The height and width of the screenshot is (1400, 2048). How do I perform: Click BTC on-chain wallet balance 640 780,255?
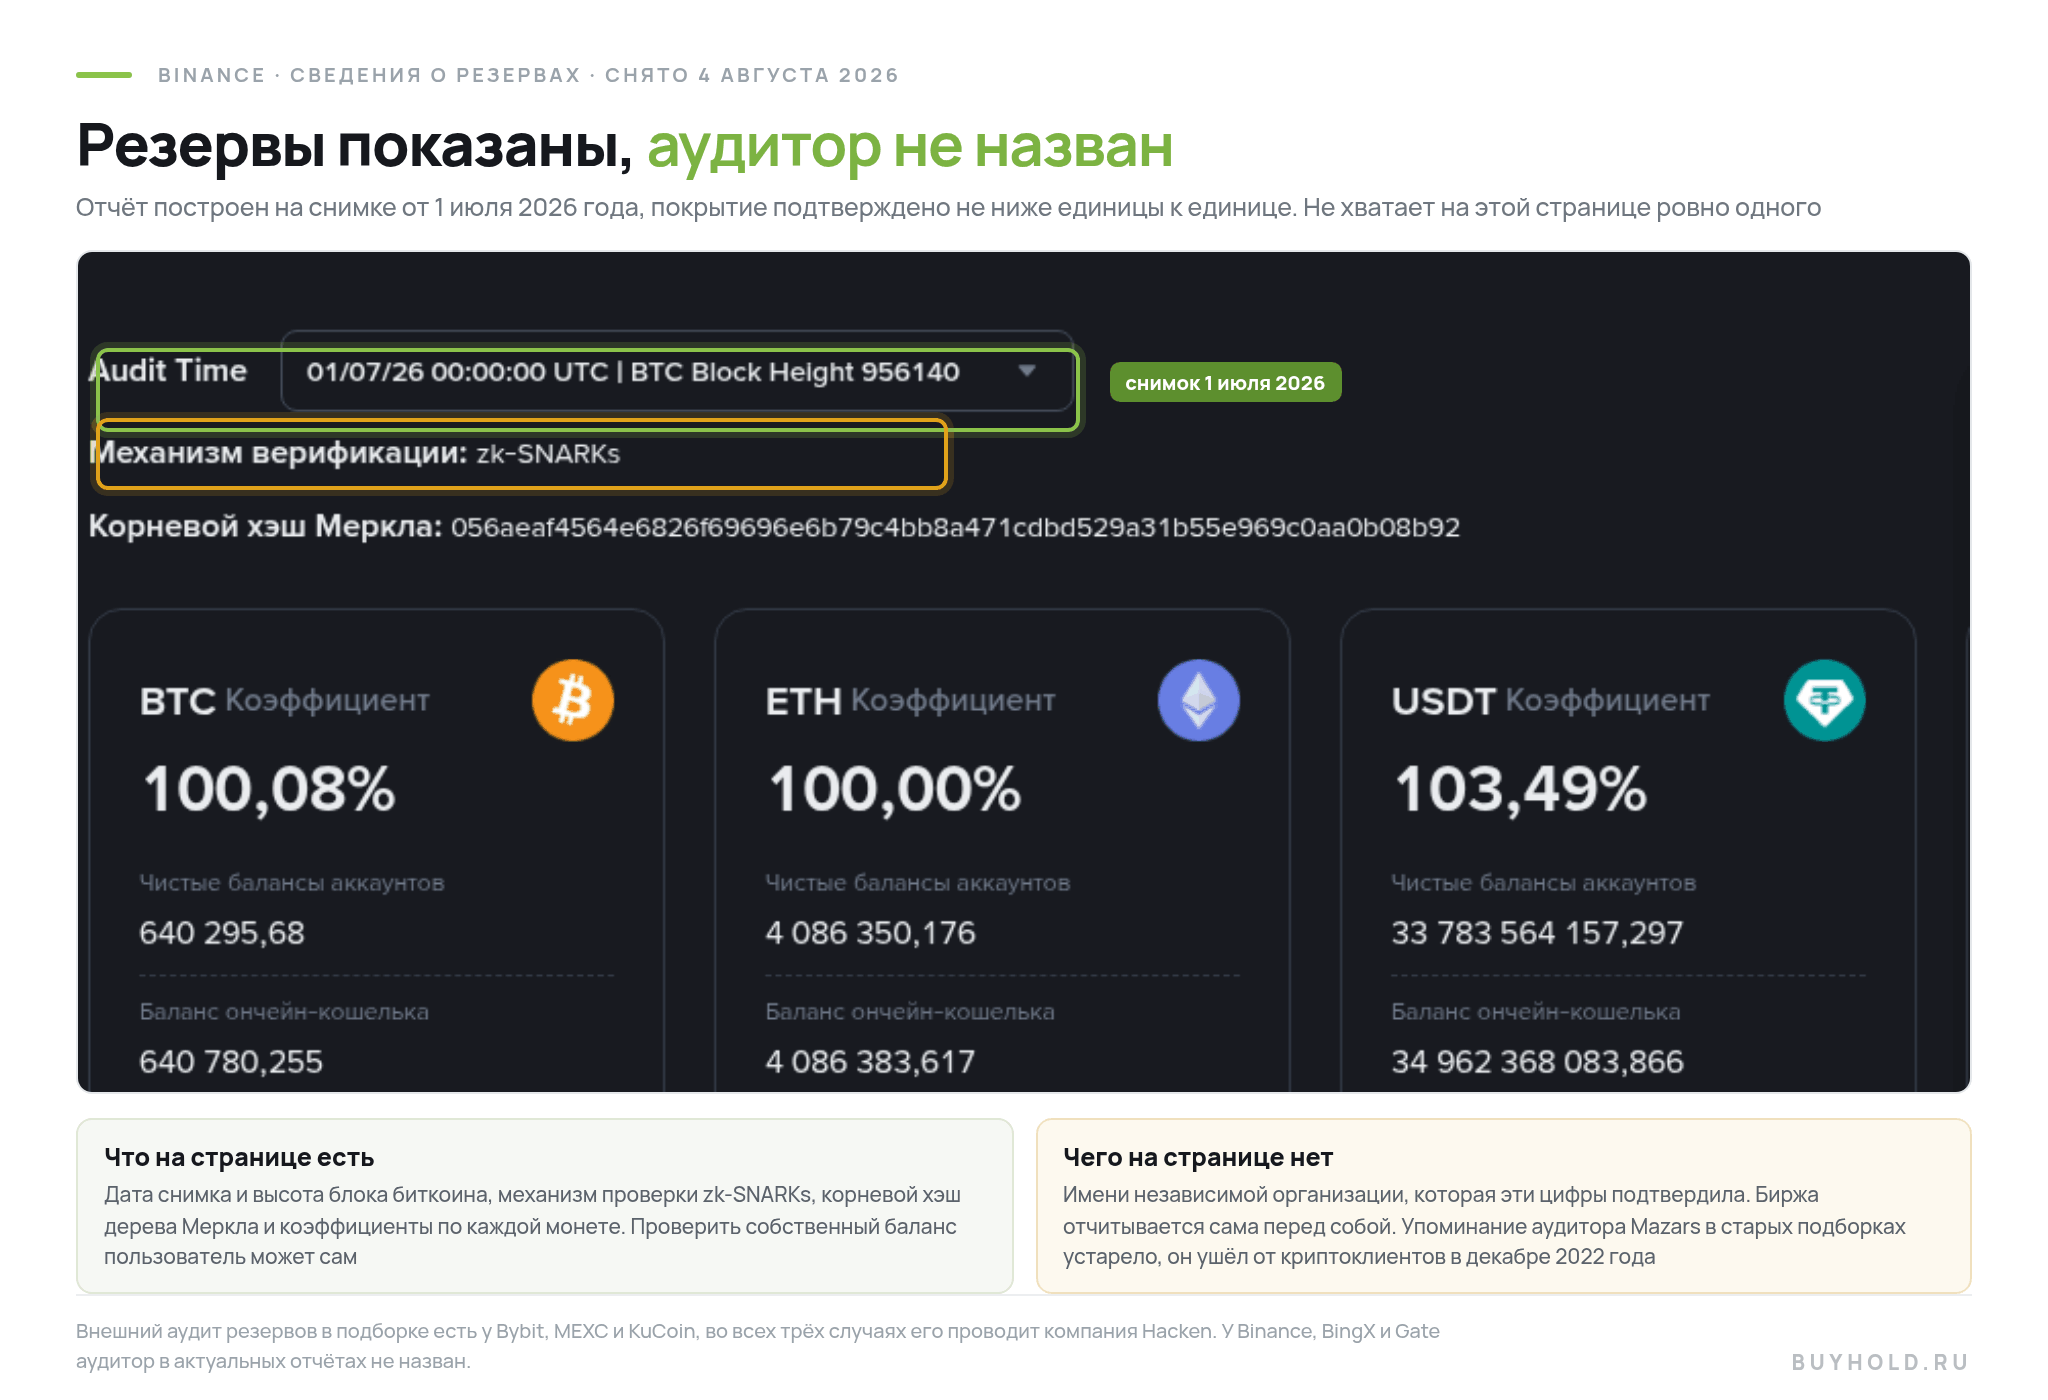pos(231,1062)
